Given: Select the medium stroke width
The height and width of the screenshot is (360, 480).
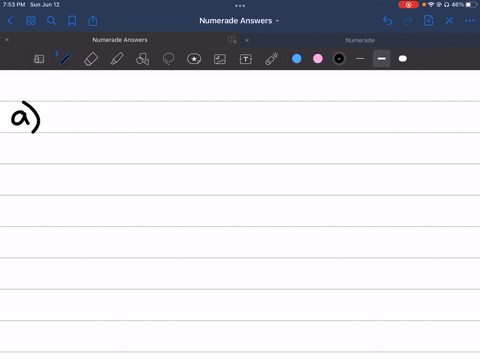Looking at the screenshot, I should [381, 59].
